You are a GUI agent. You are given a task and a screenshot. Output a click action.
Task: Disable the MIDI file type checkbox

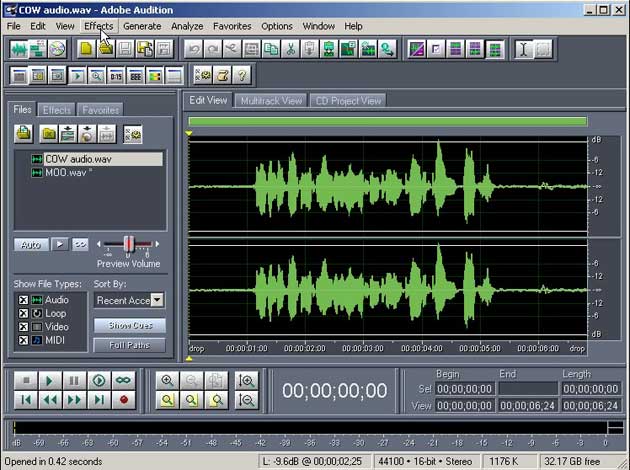pos(24,340)
